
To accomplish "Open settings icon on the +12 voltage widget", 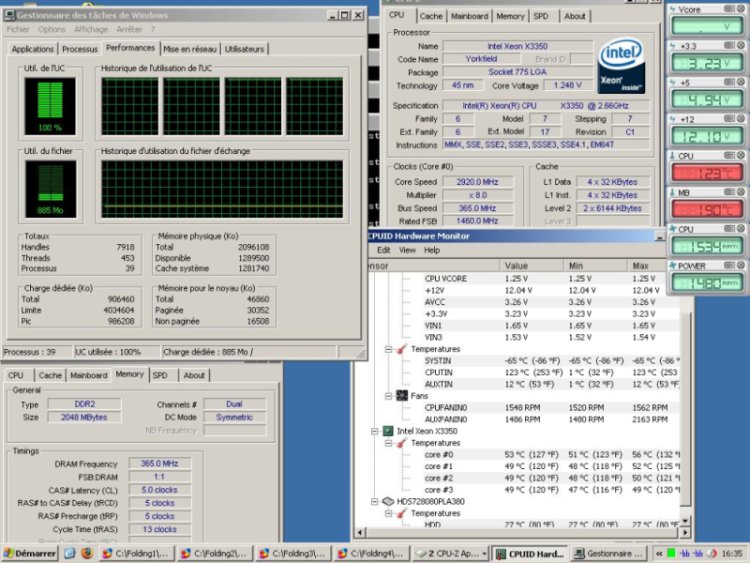I will [729, 119].
